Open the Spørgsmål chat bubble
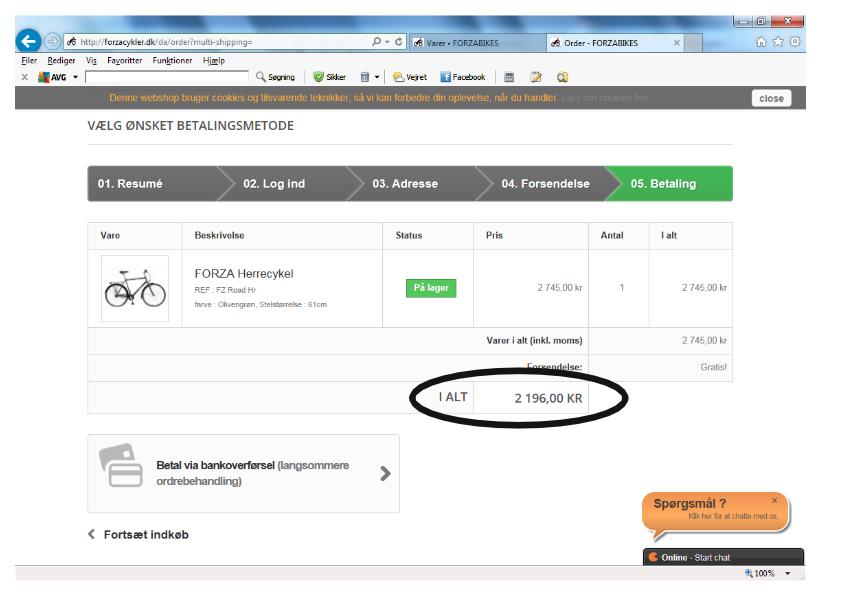This screenshot has width=842, height=595. click(715, 513)
